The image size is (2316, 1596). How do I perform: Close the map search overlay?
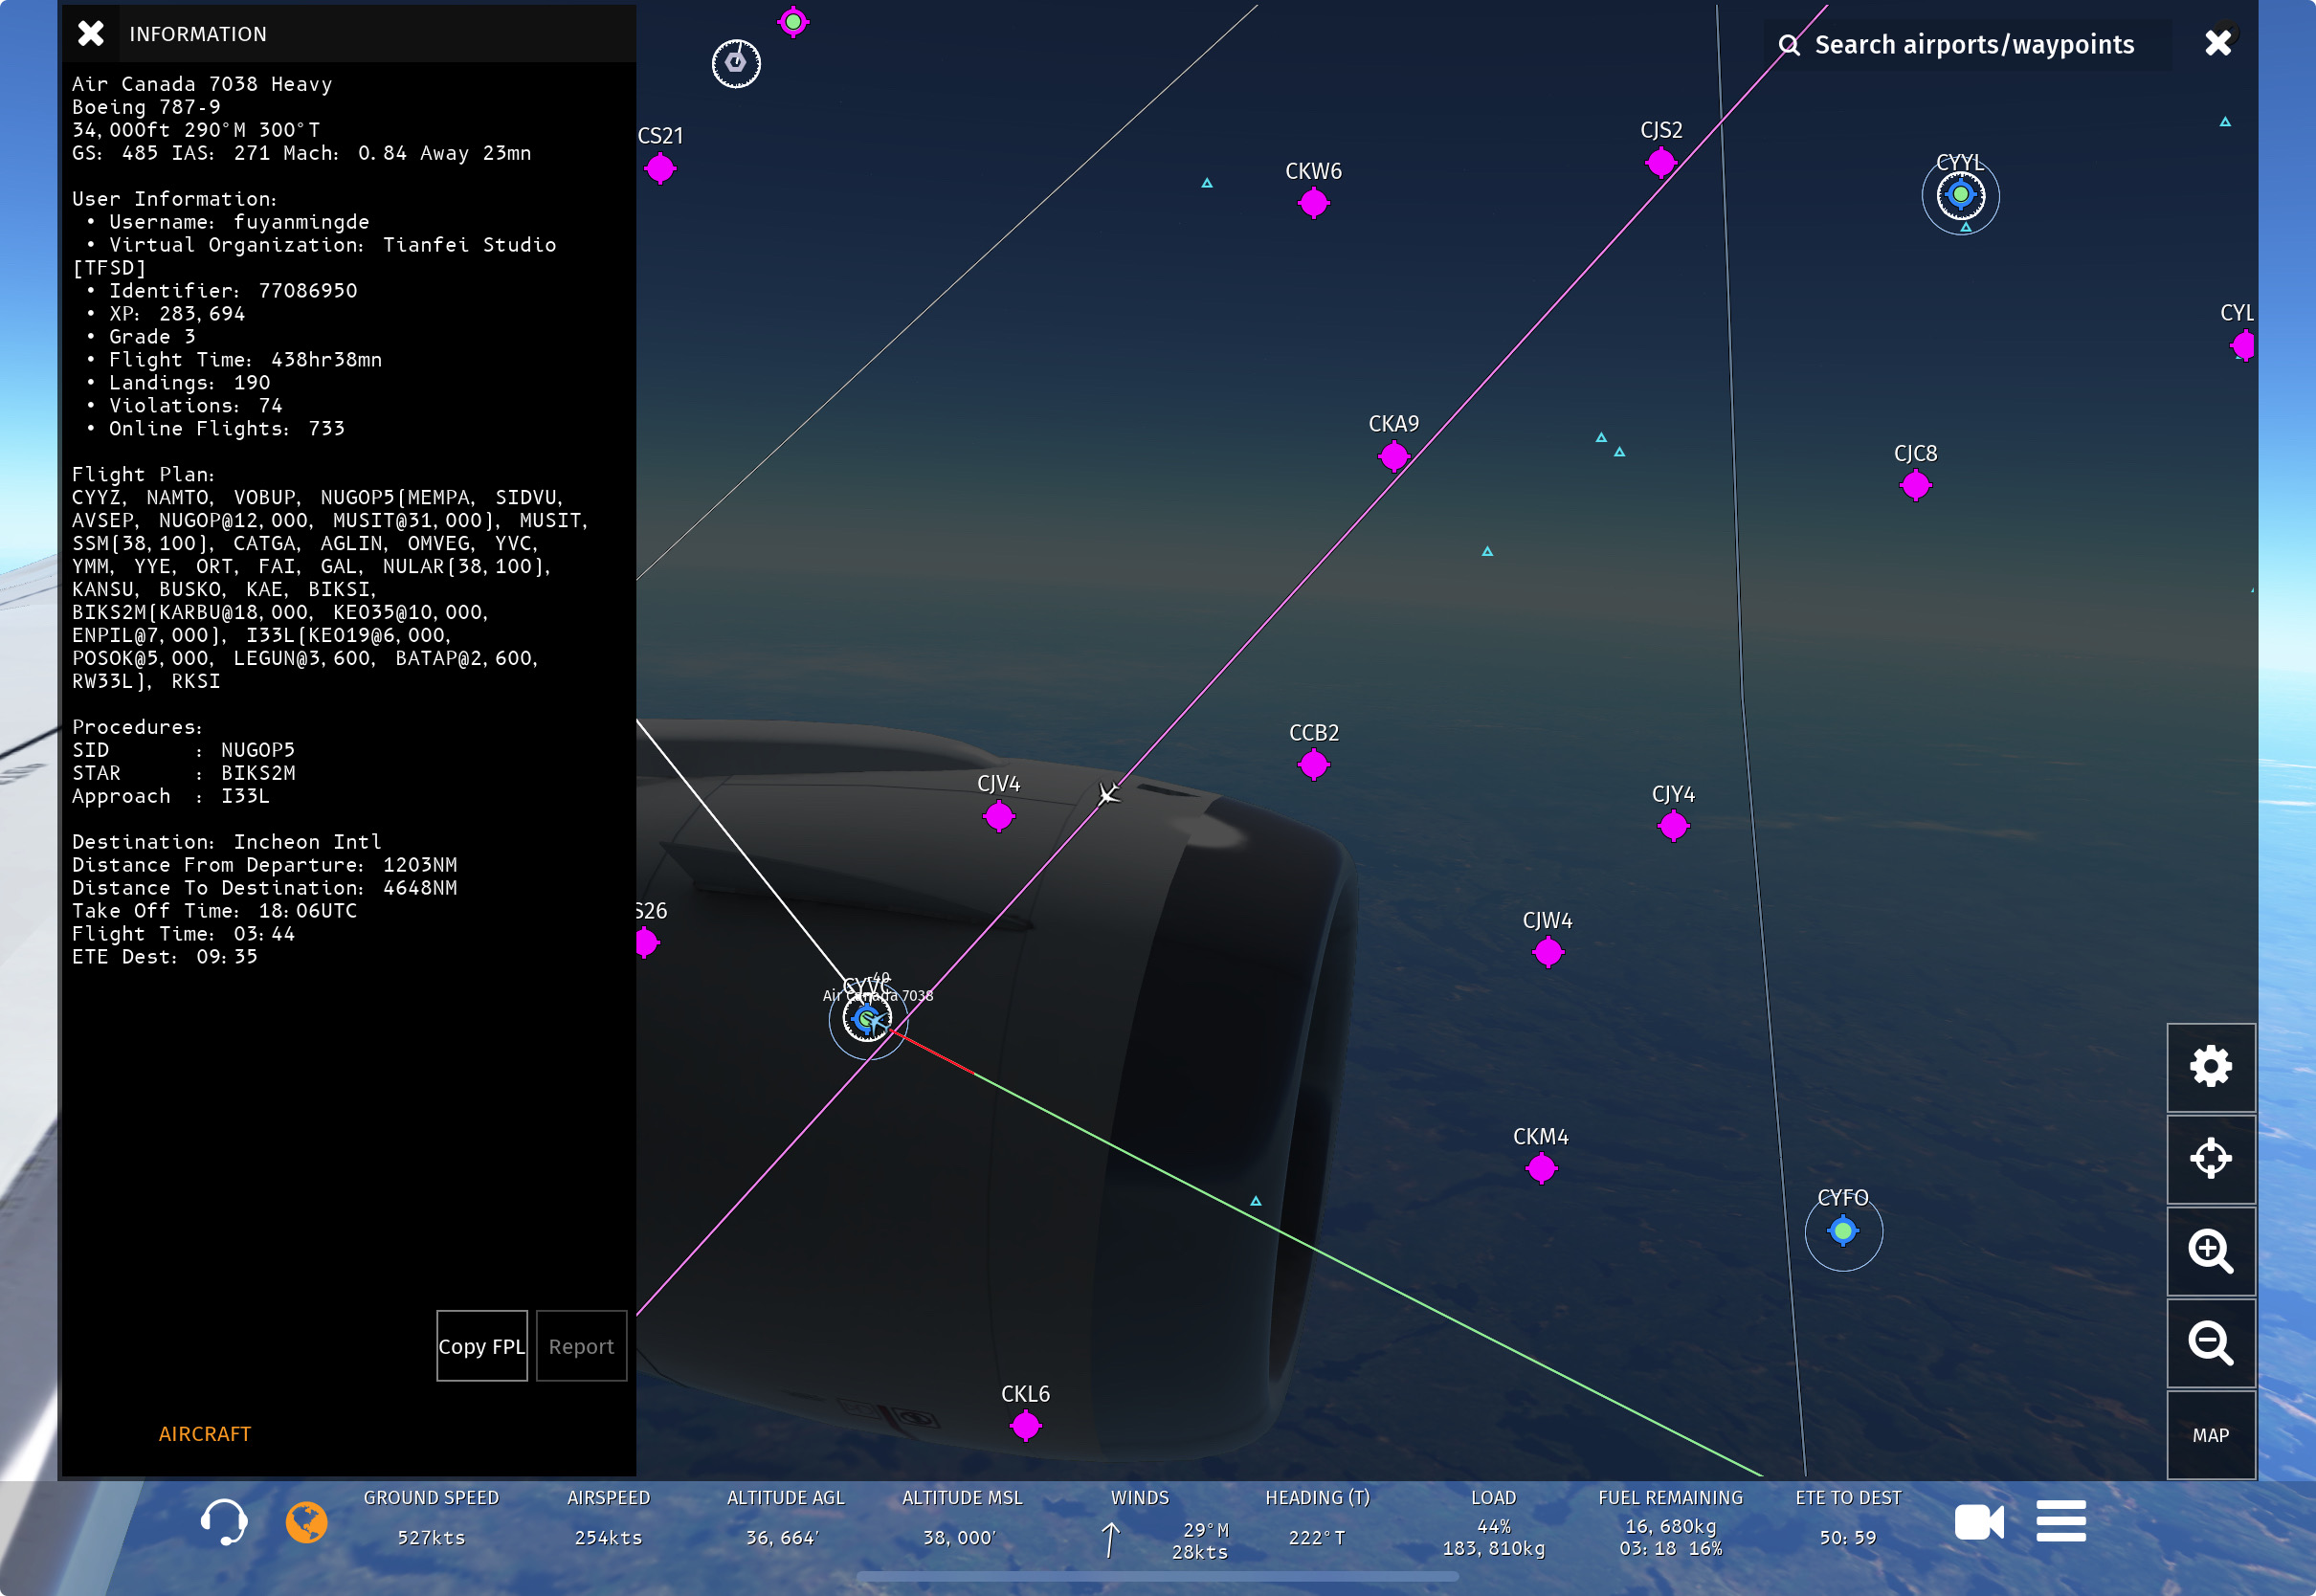point(2218,43)
